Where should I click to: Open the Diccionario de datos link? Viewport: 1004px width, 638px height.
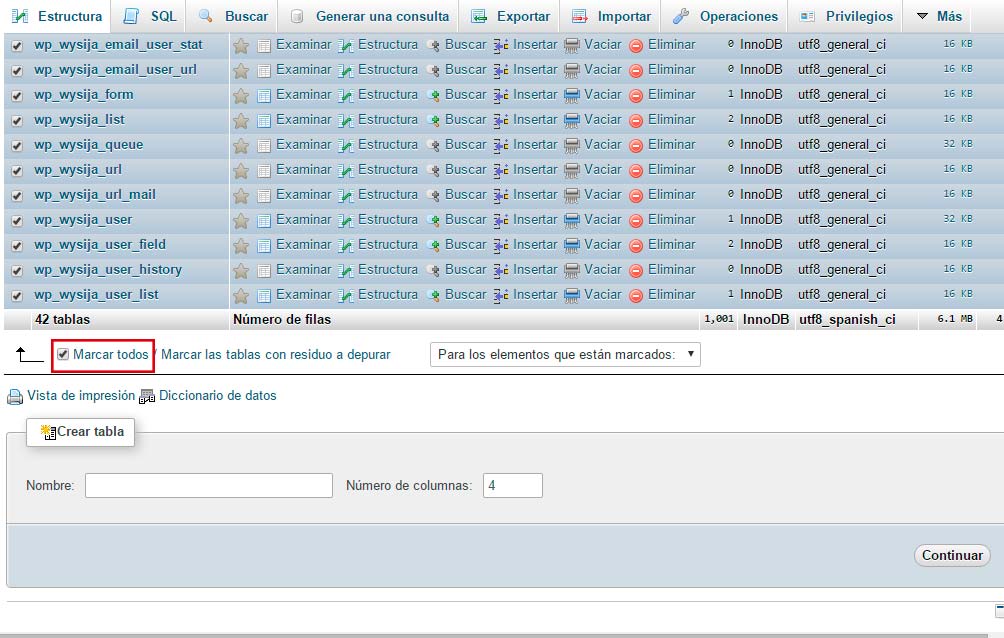pyautogui.click(x=217, y=396)
